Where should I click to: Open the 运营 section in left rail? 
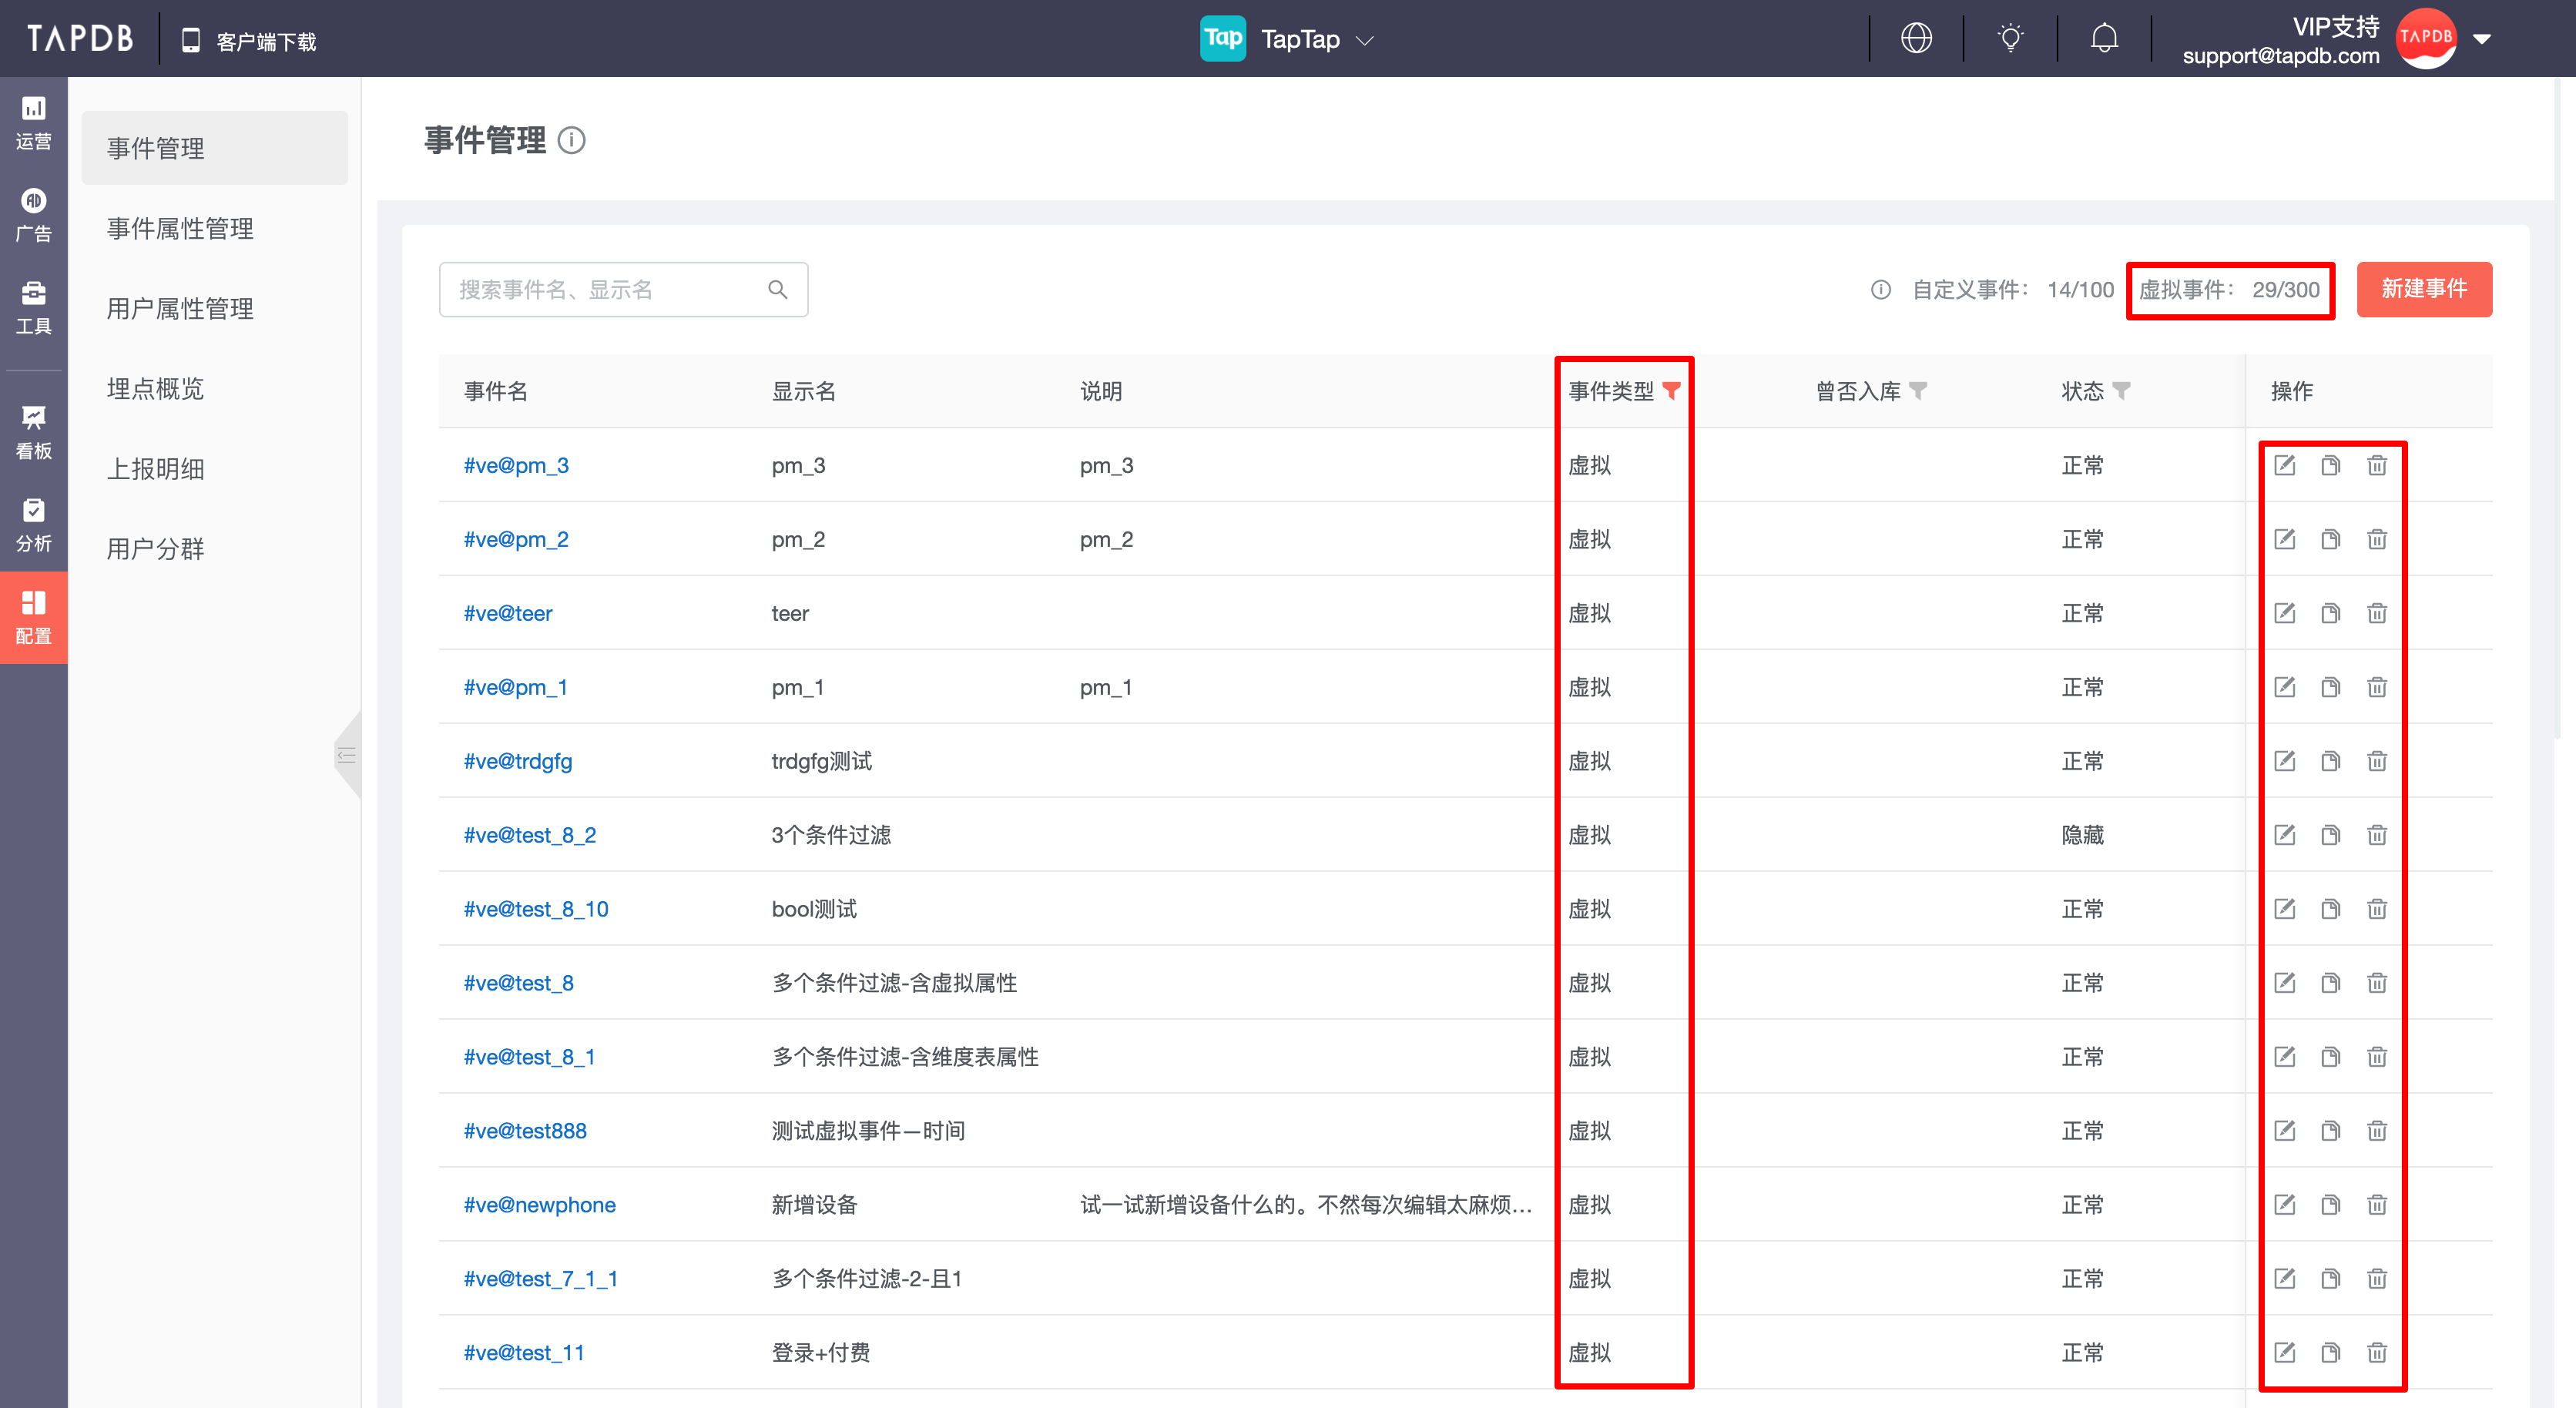point(33,123)
